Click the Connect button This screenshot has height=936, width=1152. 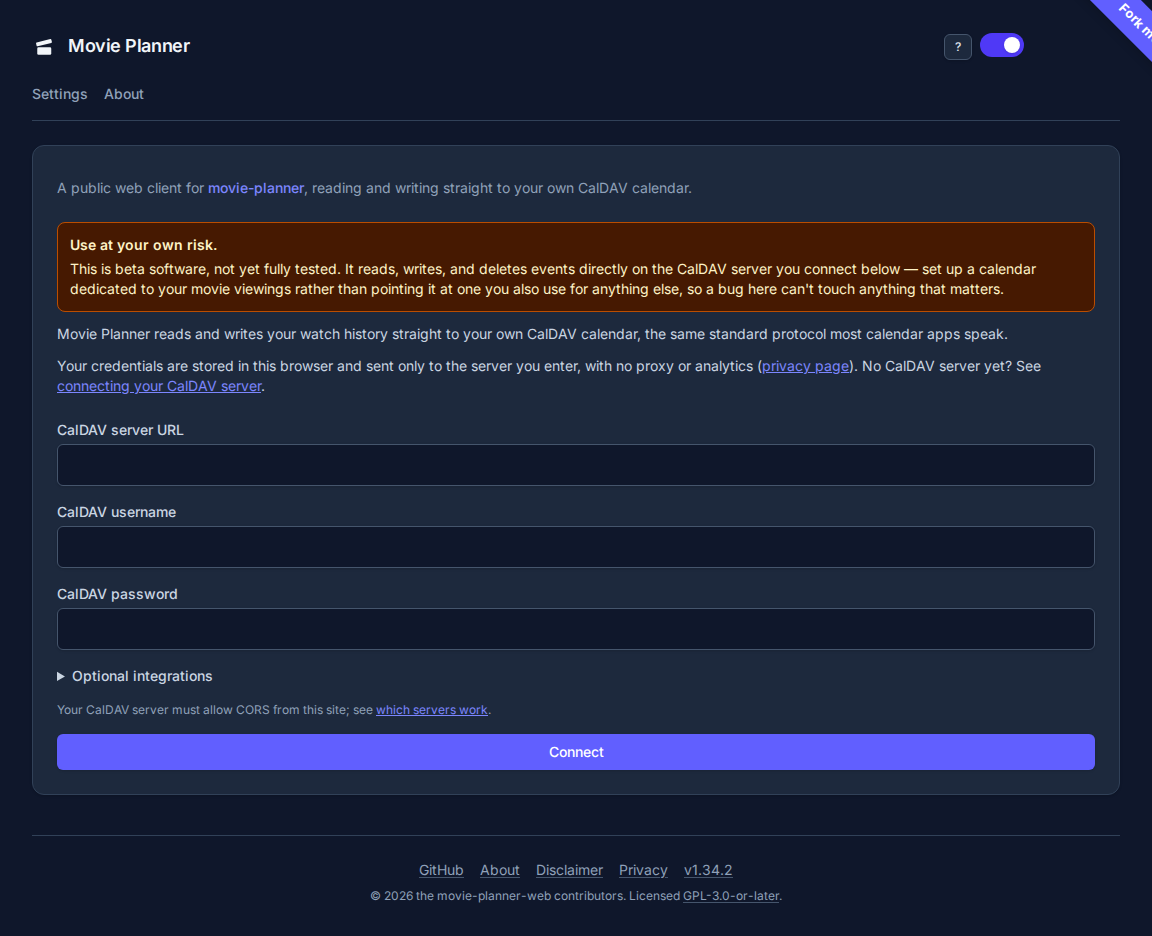coord(576,752)
